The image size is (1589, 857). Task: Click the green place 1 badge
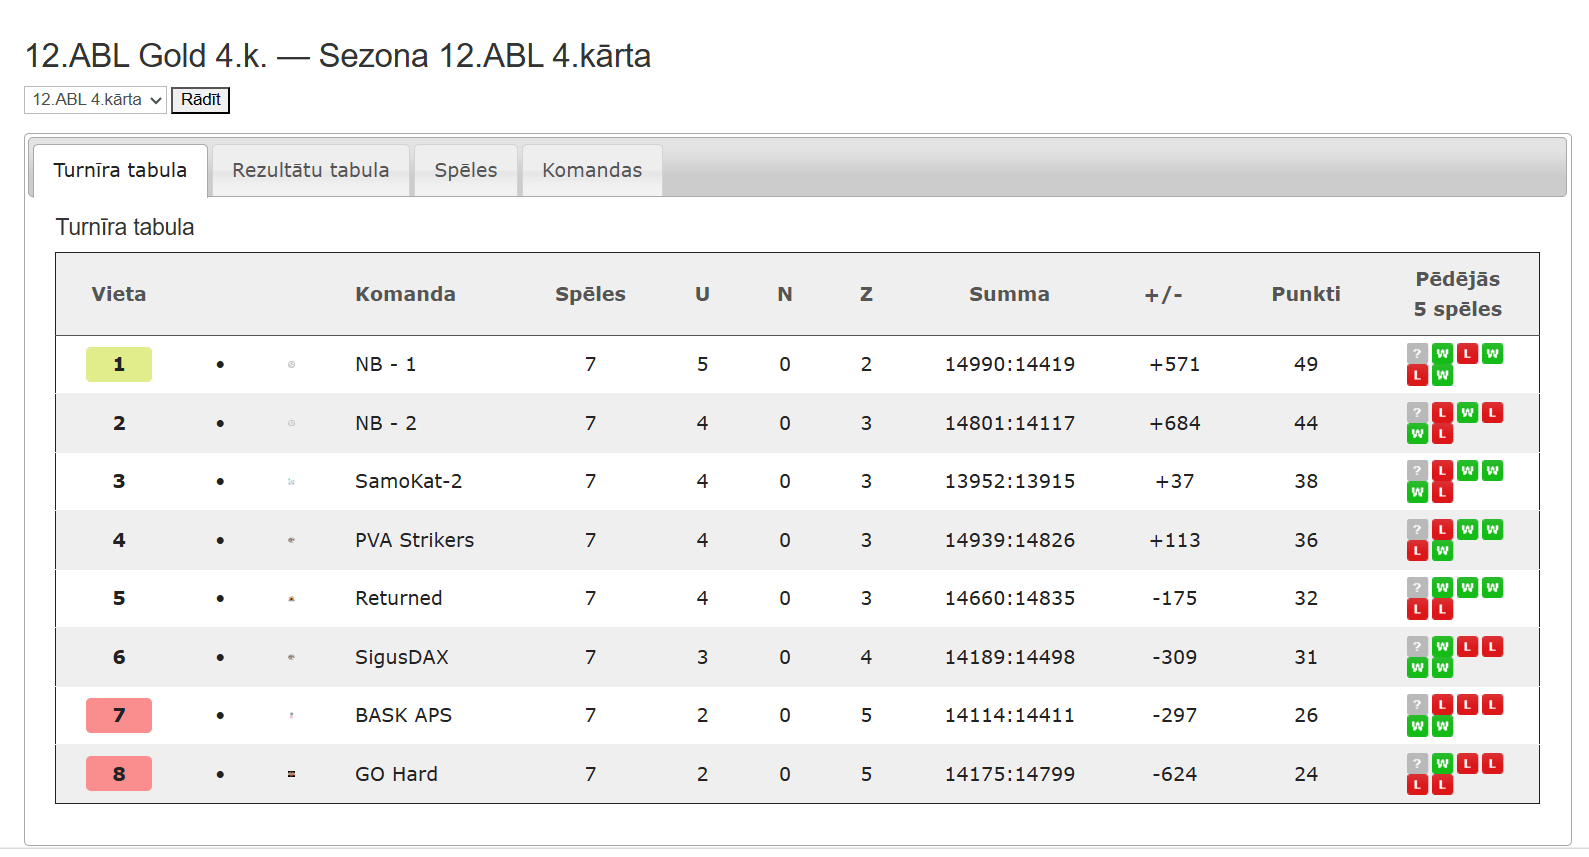(x=119, y=364)
